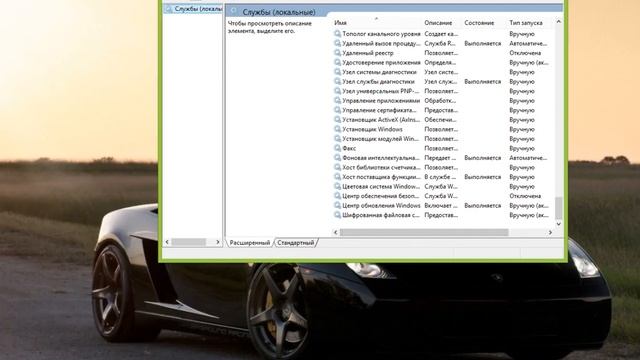
Task: Click Вручную in the Факс row
Action: pyautogui.click(x=522, y=148)
